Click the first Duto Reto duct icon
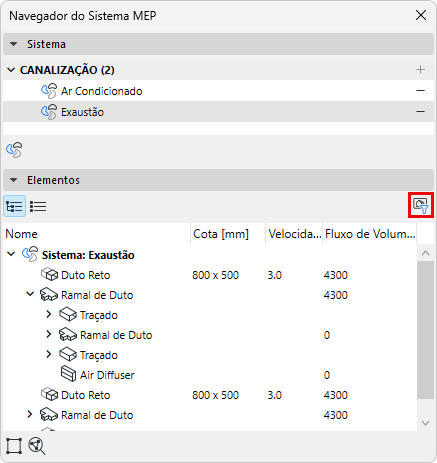Image resolution: width=437 pixels, height=463 pixels. pos(49,274)
